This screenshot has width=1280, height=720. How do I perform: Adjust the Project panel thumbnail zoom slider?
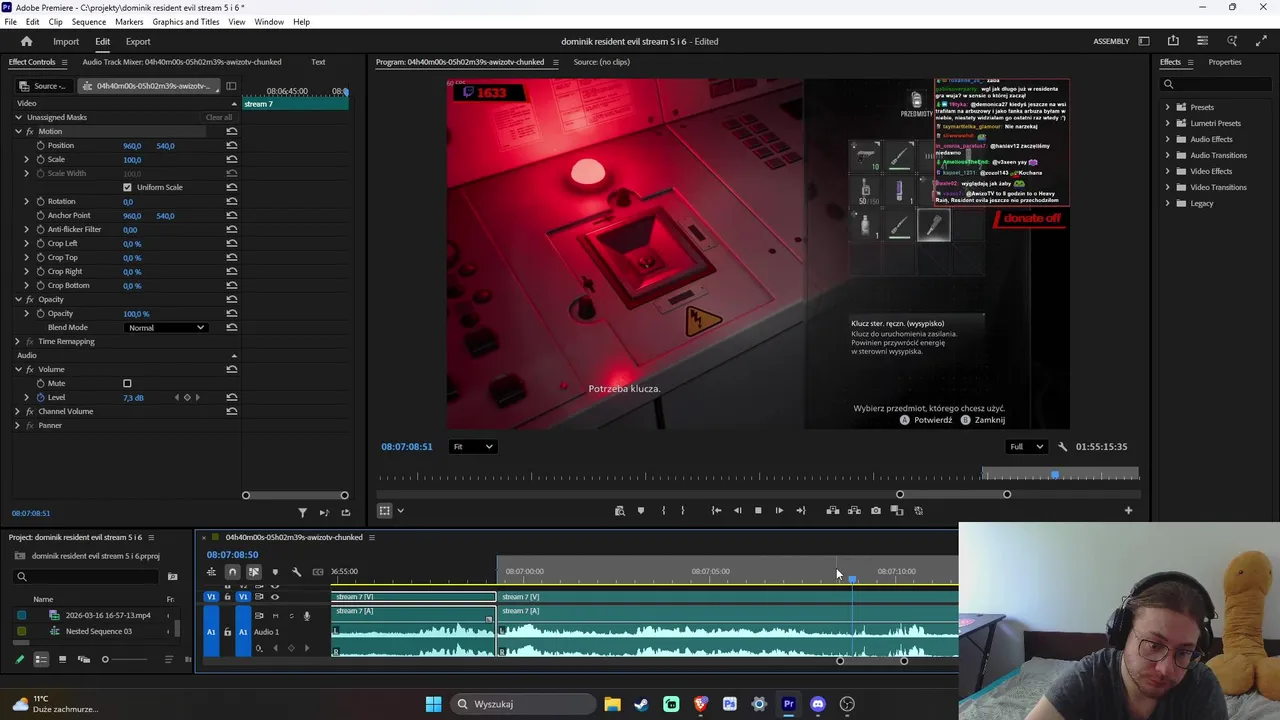[105, 660]
